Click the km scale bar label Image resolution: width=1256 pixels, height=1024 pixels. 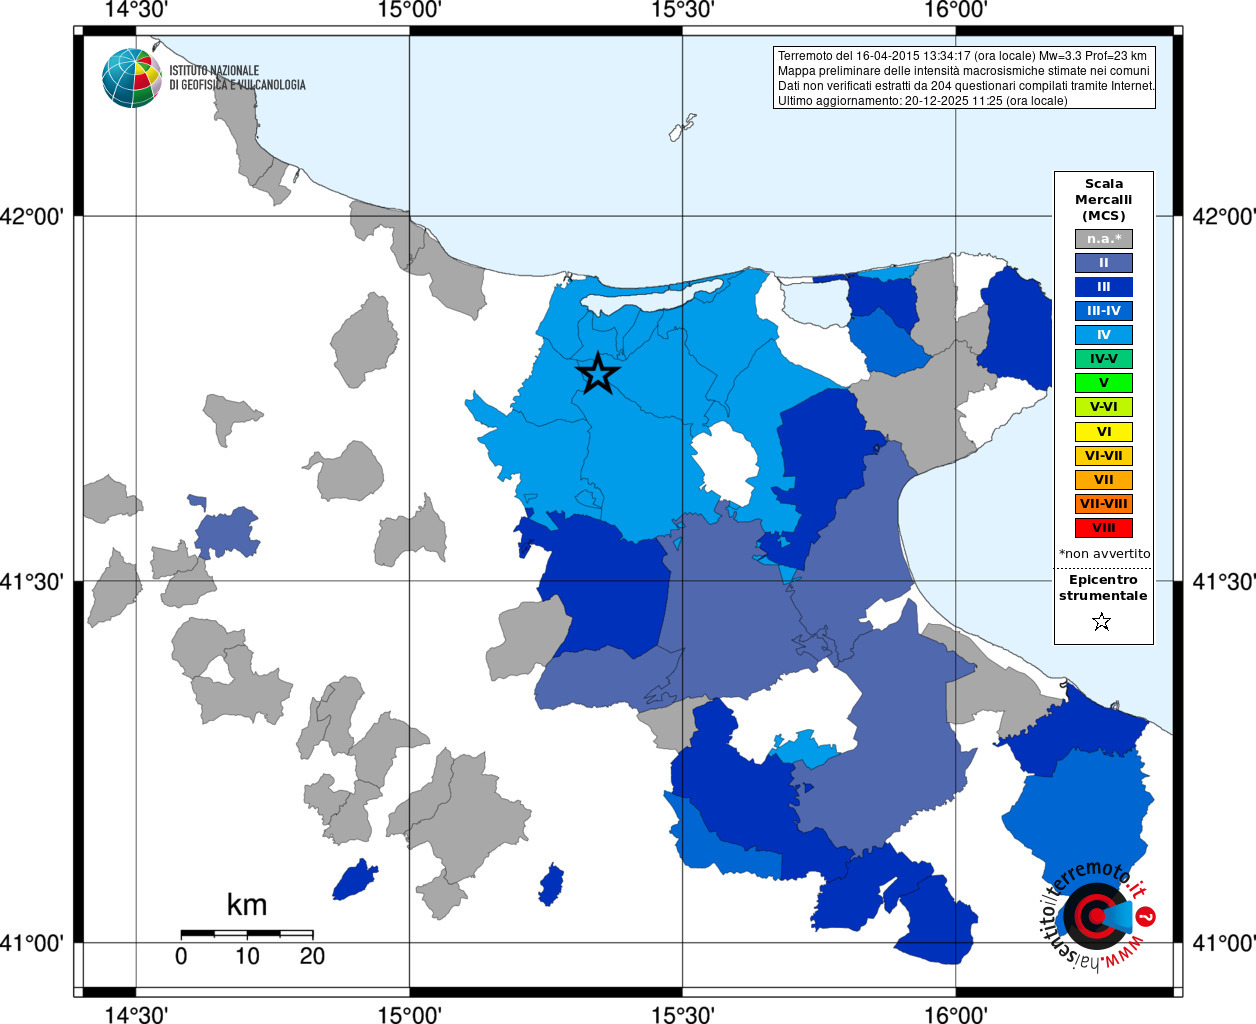(x=247, y=905)
